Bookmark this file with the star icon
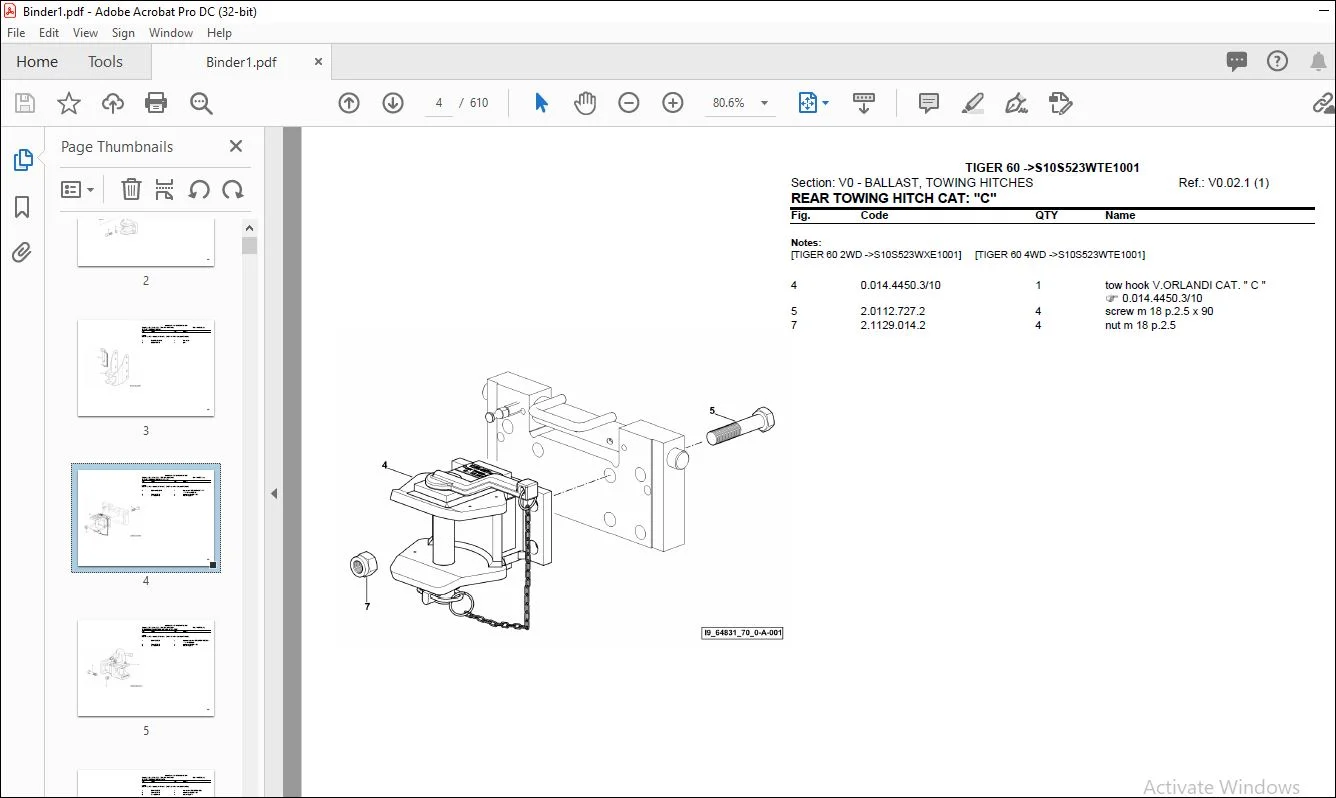 point(68,103)
